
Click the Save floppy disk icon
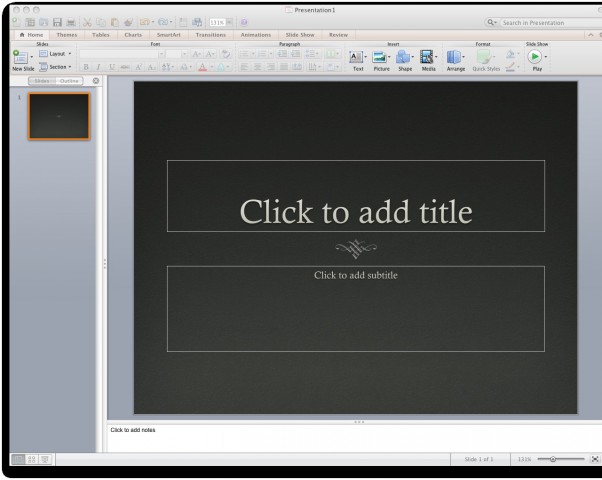57,22
